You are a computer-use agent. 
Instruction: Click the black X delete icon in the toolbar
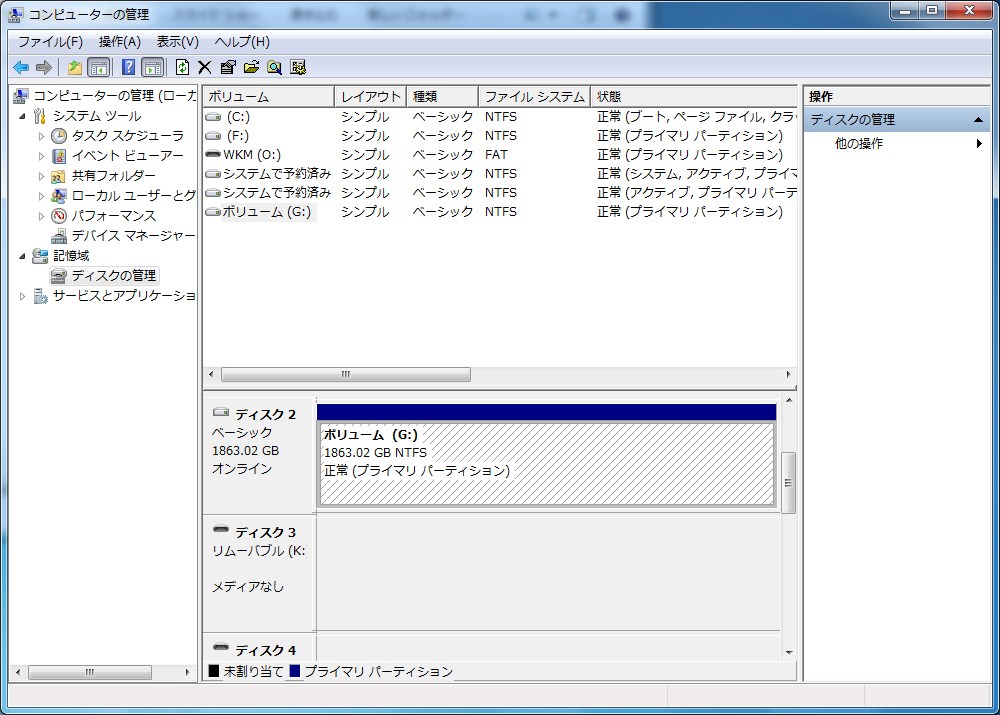pos(205,67)
